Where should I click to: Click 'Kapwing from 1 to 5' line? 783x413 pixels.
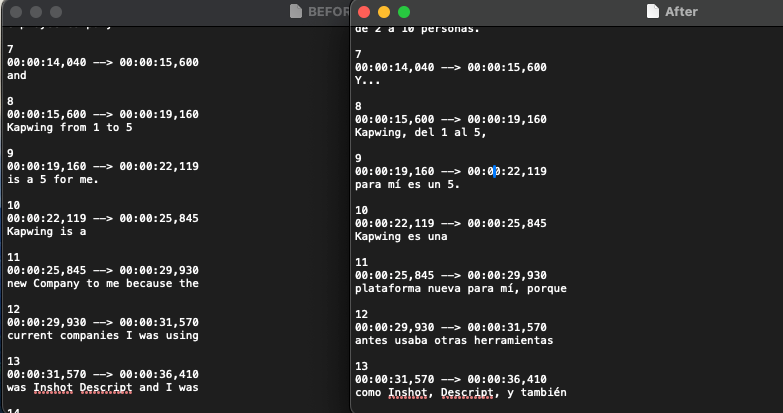(x=69, y=127)
